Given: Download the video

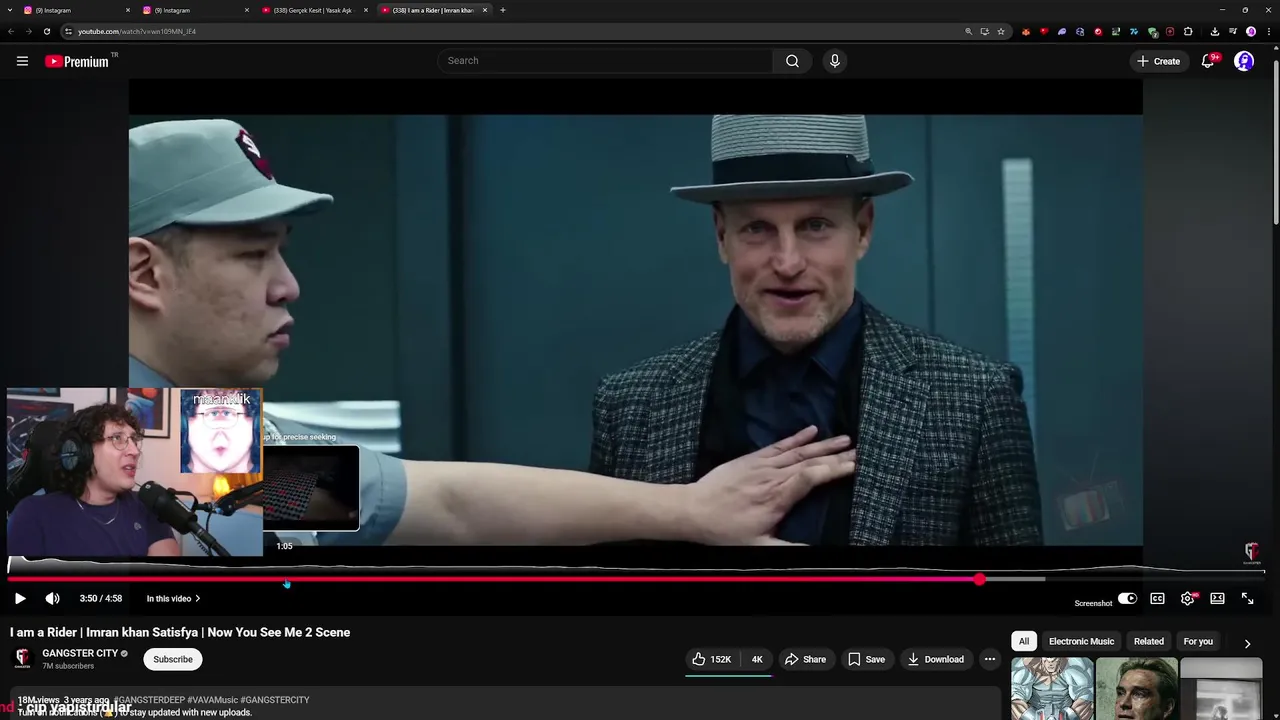Looking at the screenshot, I should 936,659.
